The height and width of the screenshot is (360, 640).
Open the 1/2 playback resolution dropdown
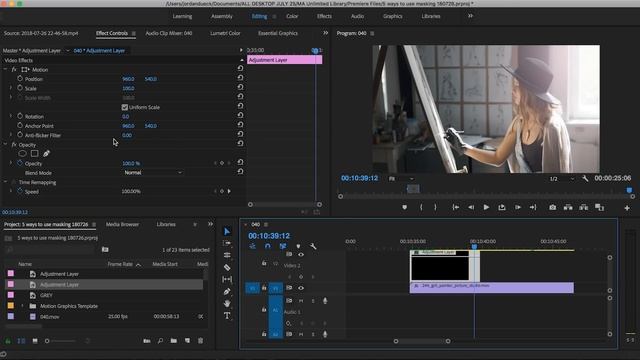click(561, 179)
